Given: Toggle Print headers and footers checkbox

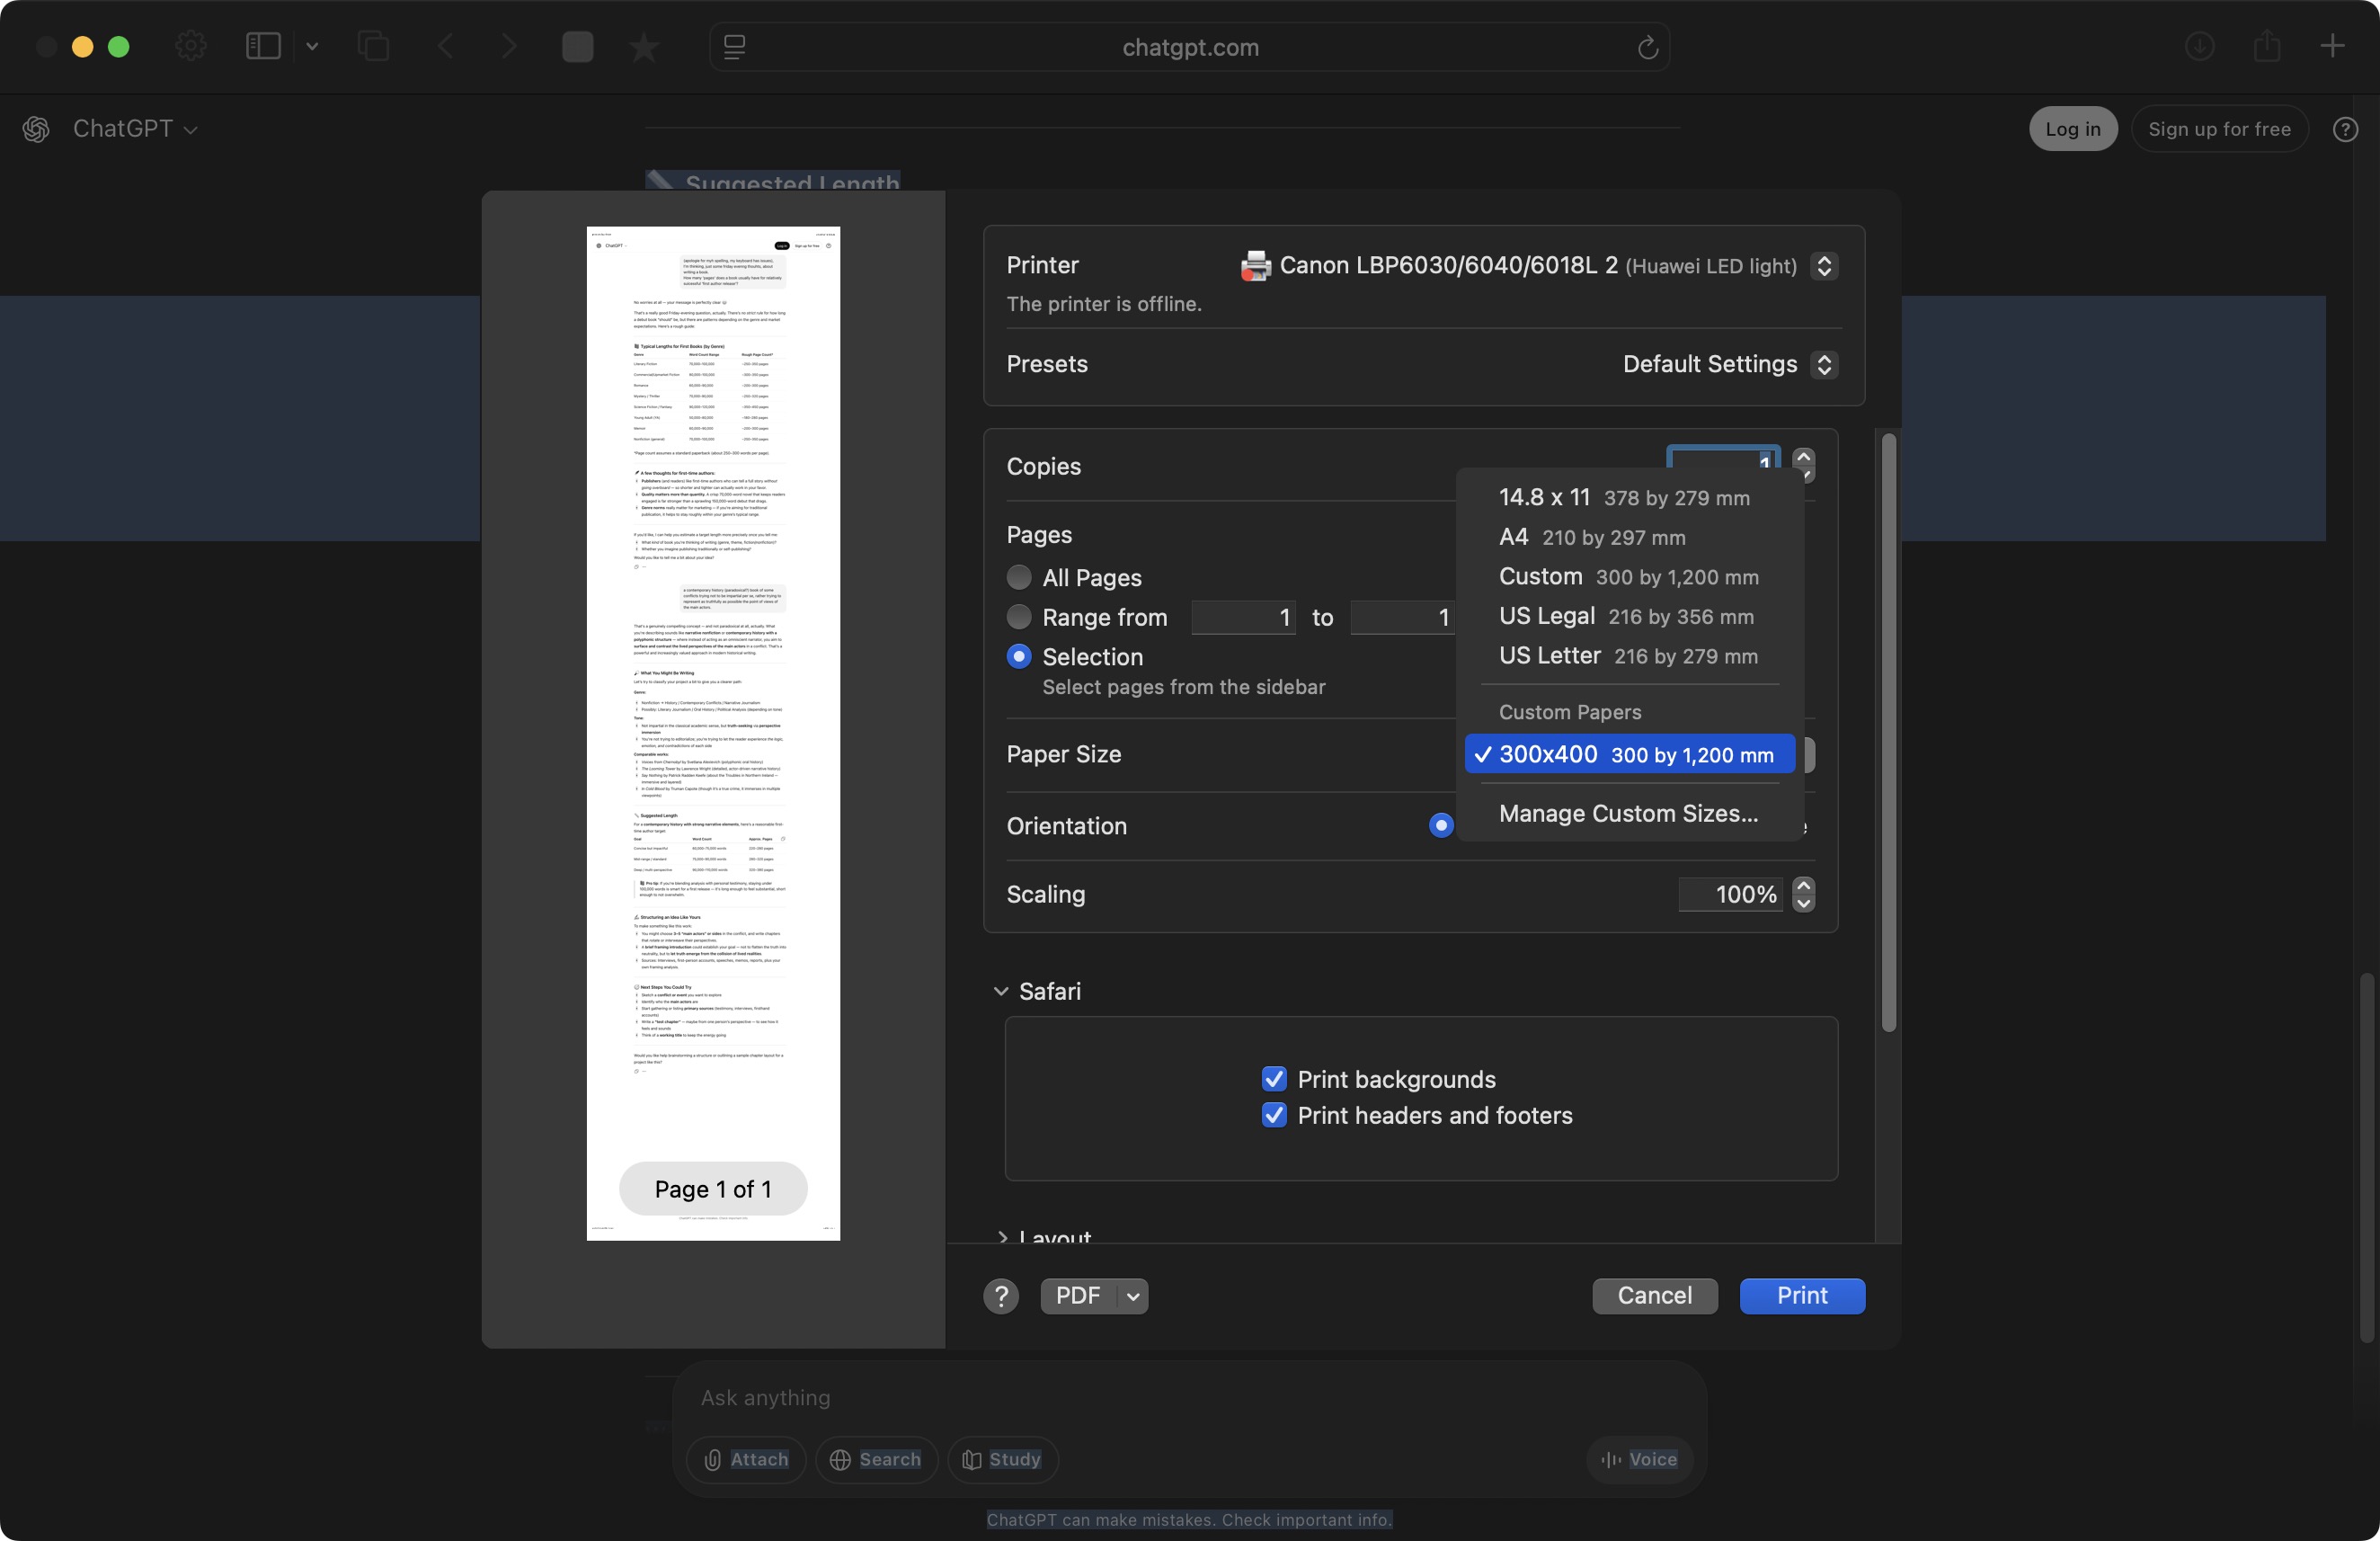Looking at the screenshot, I should coord(1273,1115).
